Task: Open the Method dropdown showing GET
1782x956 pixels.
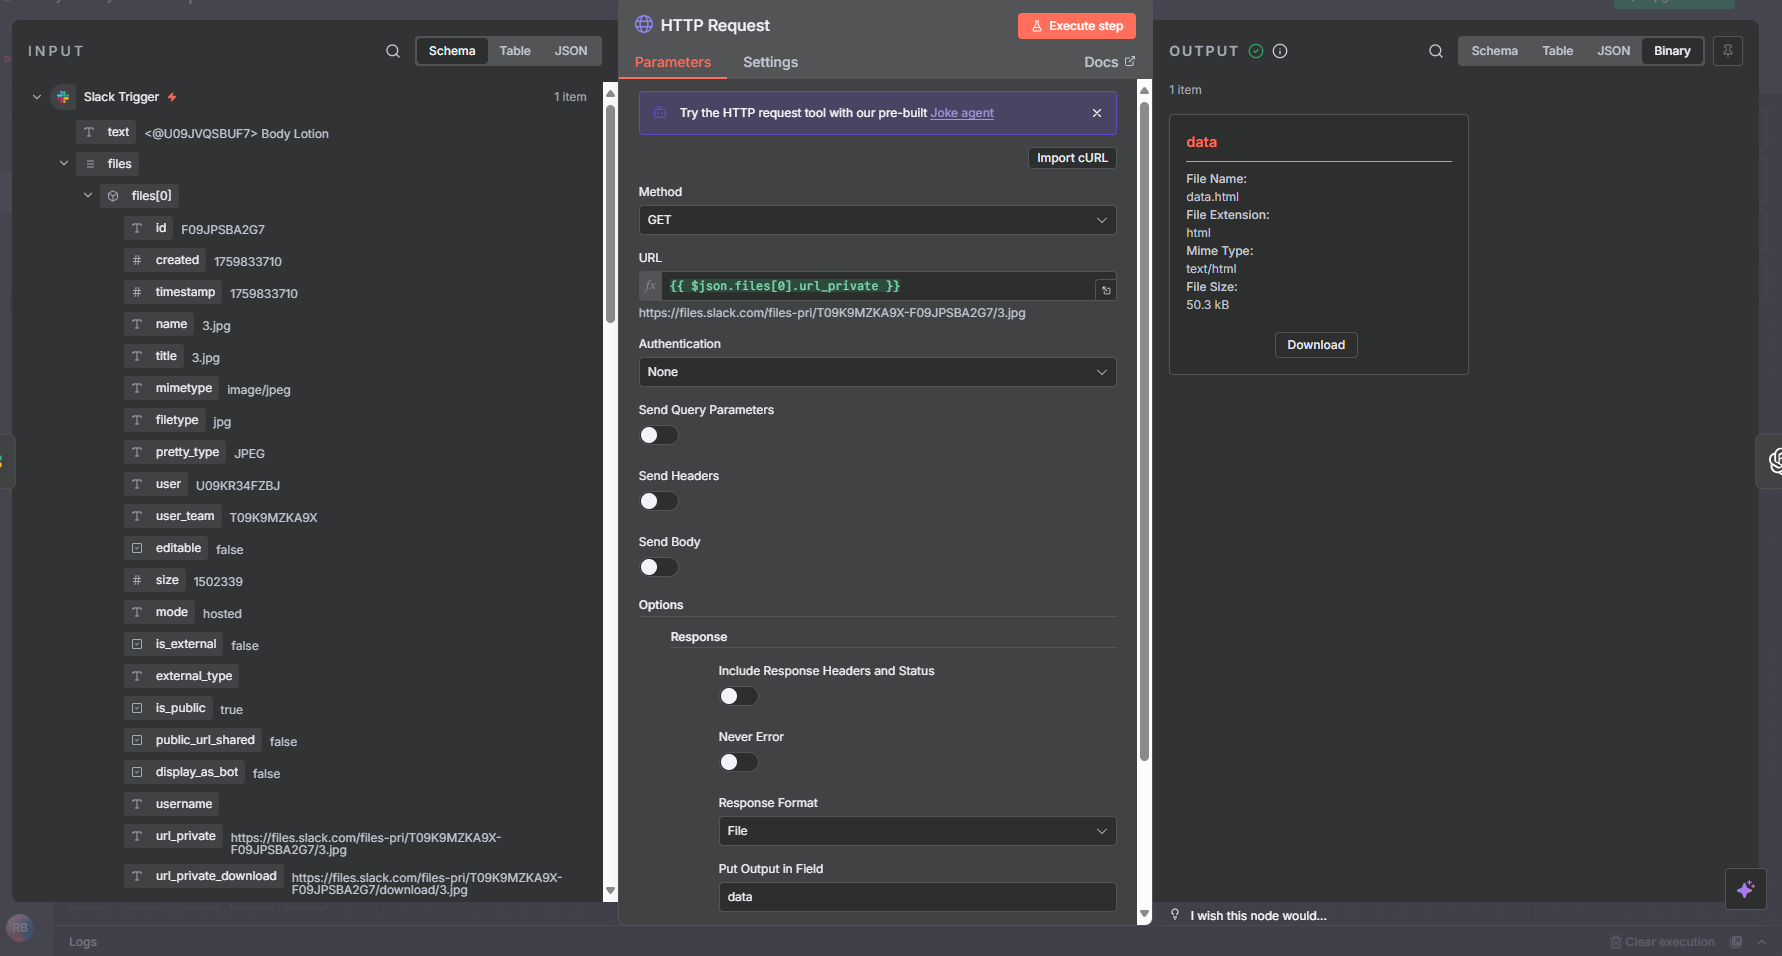Action: pyautogui.click(x=876, y=220)
